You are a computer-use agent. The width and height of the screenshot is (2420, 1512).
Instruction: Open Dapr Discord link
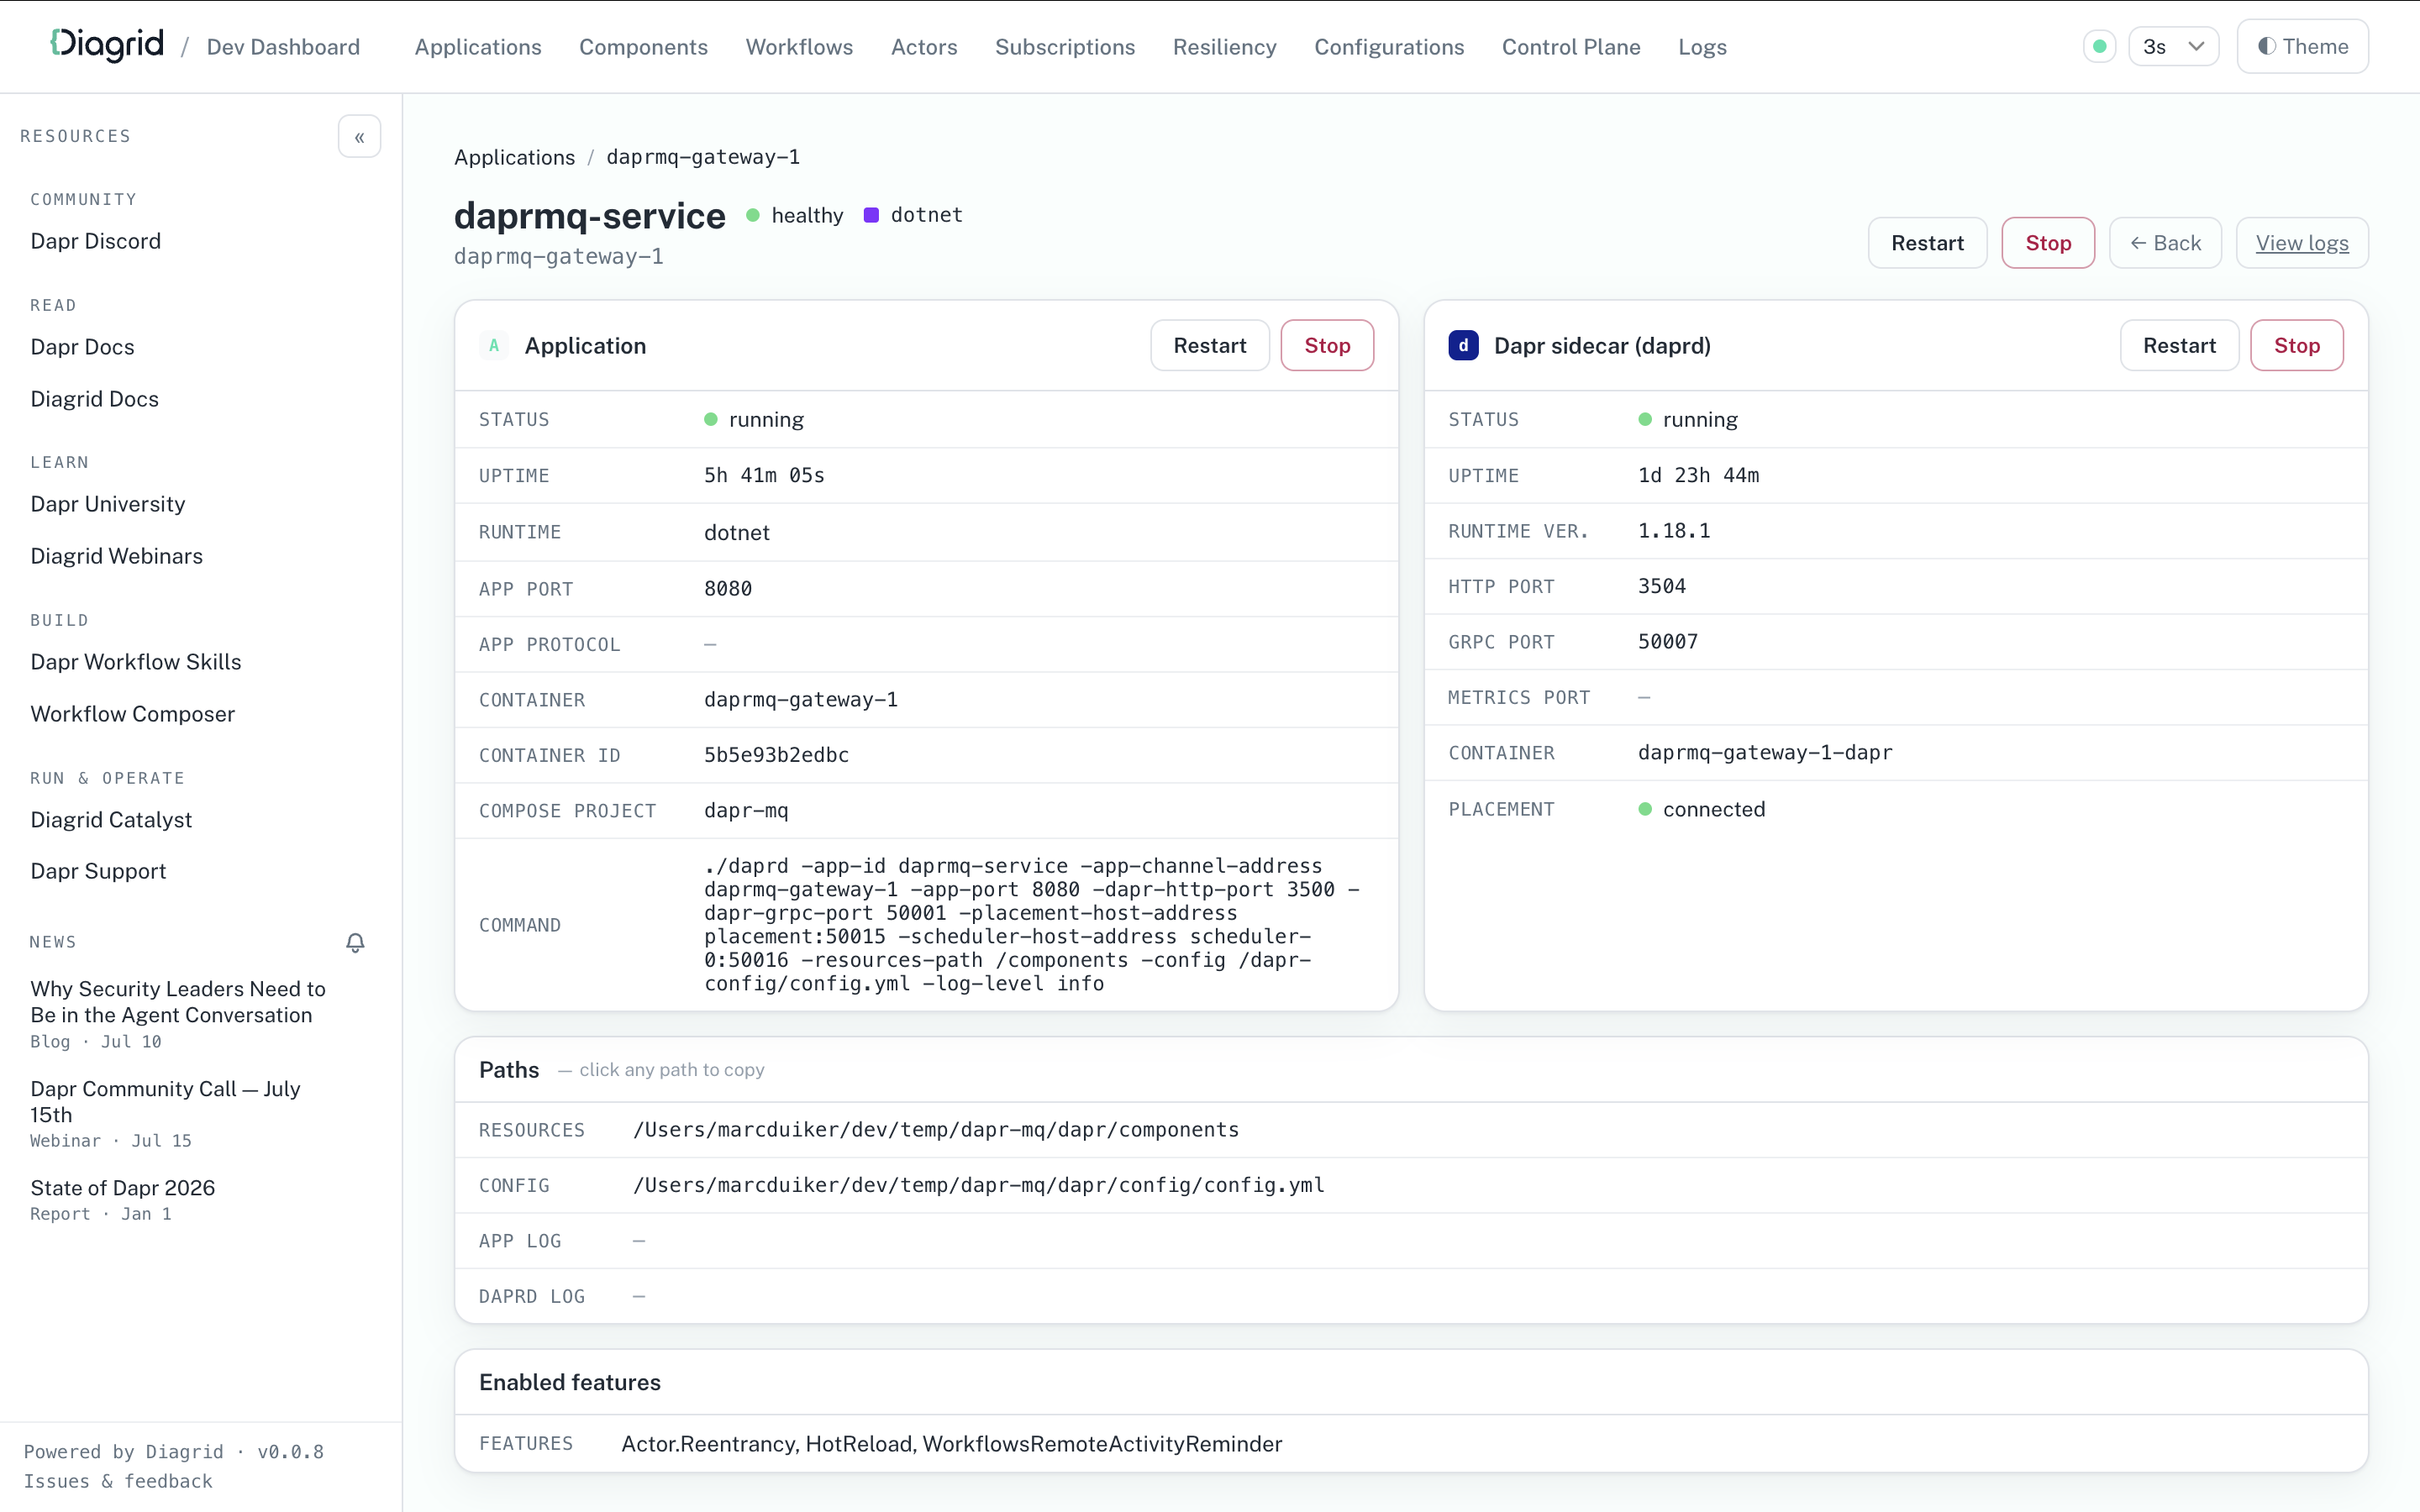point(96,241)
